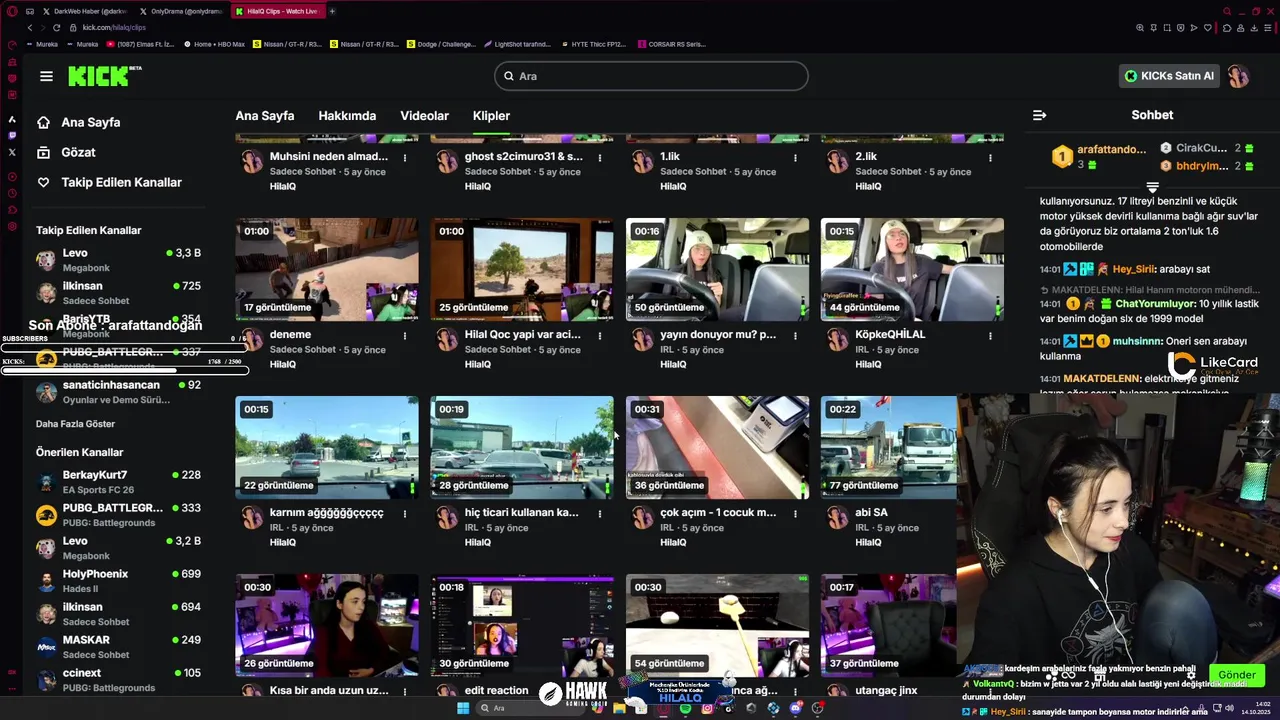The image size is (1280, 720).
Task: Open the LightShot bookmark
Action: pos(518,44)
